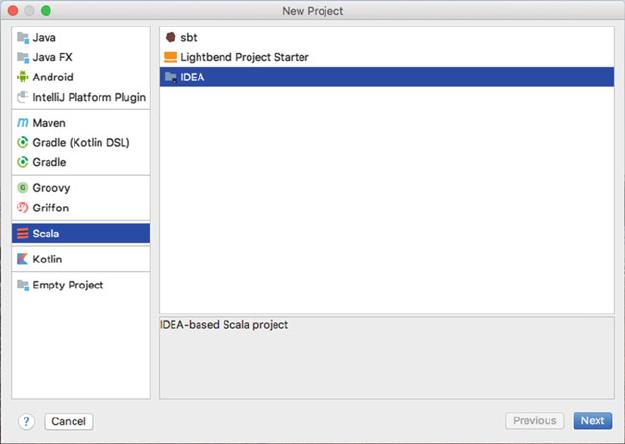Click the Groovy icon in sidebar
The width and height of the screenshot is (625, 444).
click(x=23, y=188)
